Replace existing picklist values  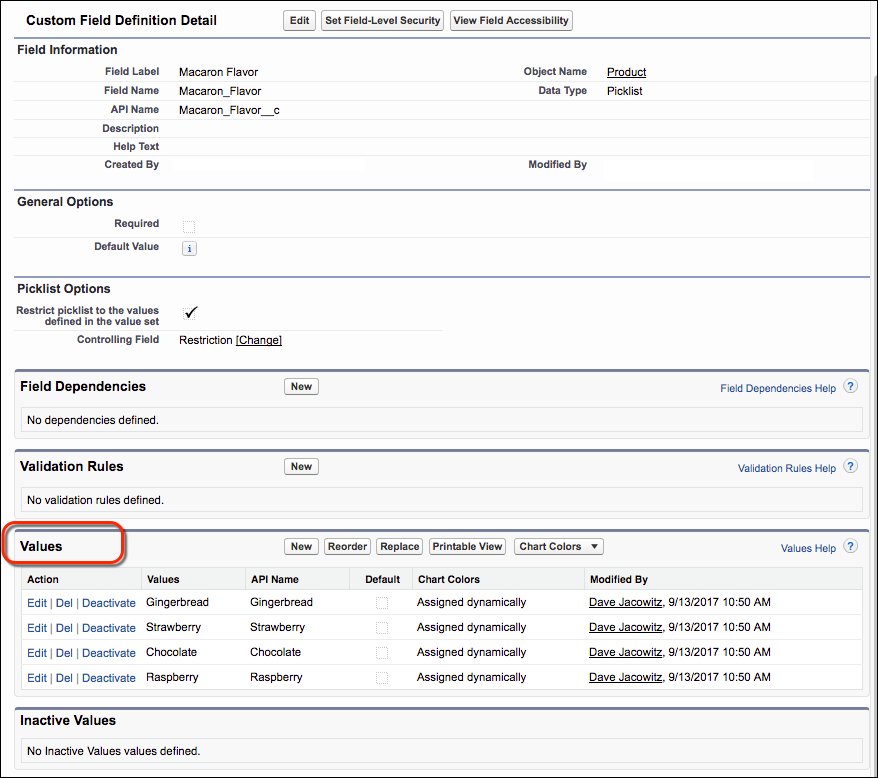click(x=399, y=546)
